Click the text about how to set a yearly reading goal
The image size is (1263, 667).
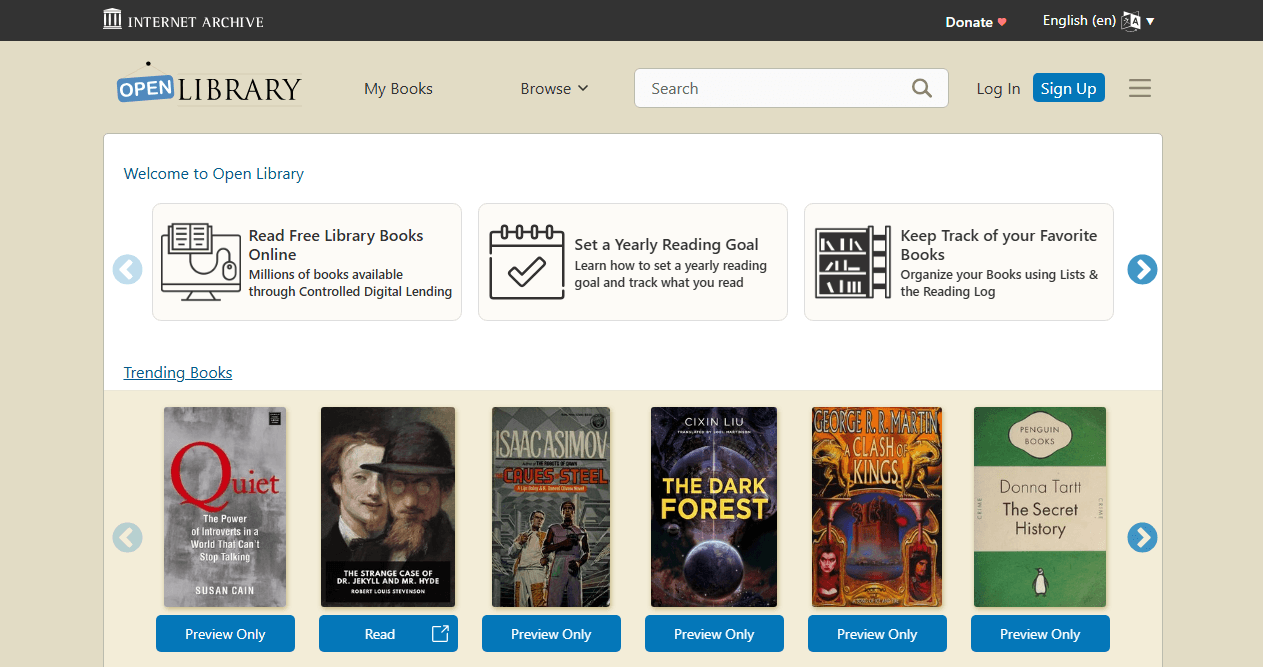[670, 274]
